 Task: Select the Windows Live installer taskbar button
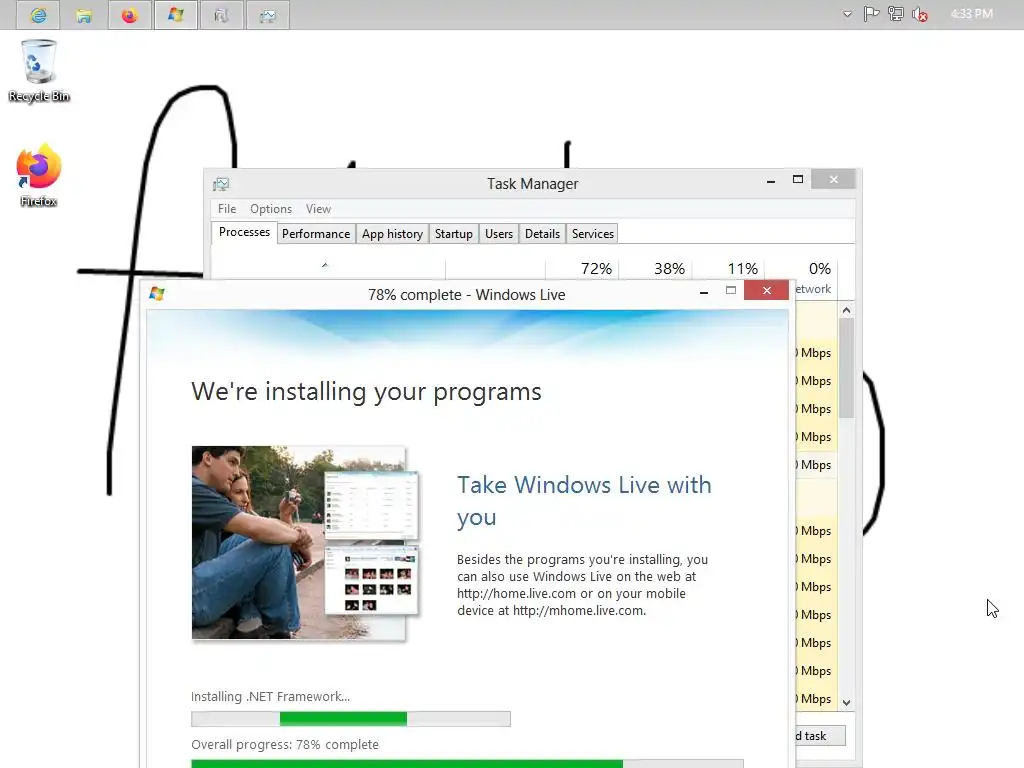[x=176, y=14]
